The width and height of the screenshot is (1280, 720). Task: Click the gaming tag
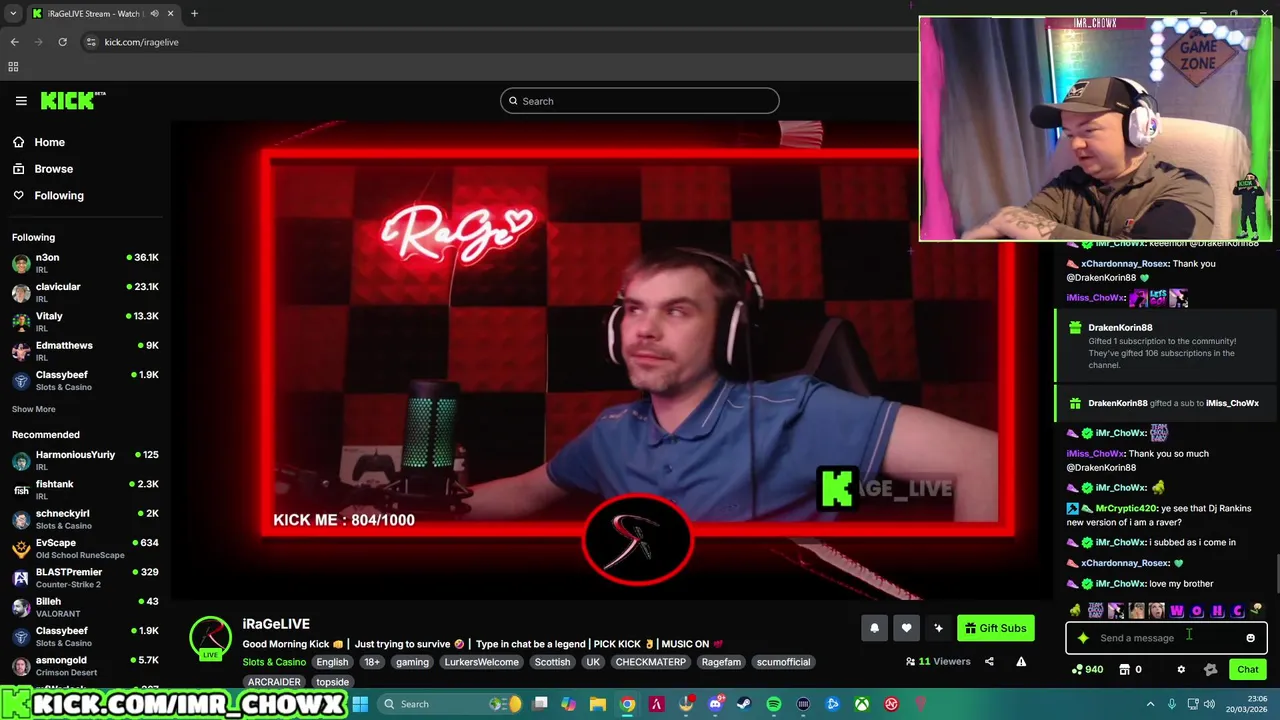point(412,662)
